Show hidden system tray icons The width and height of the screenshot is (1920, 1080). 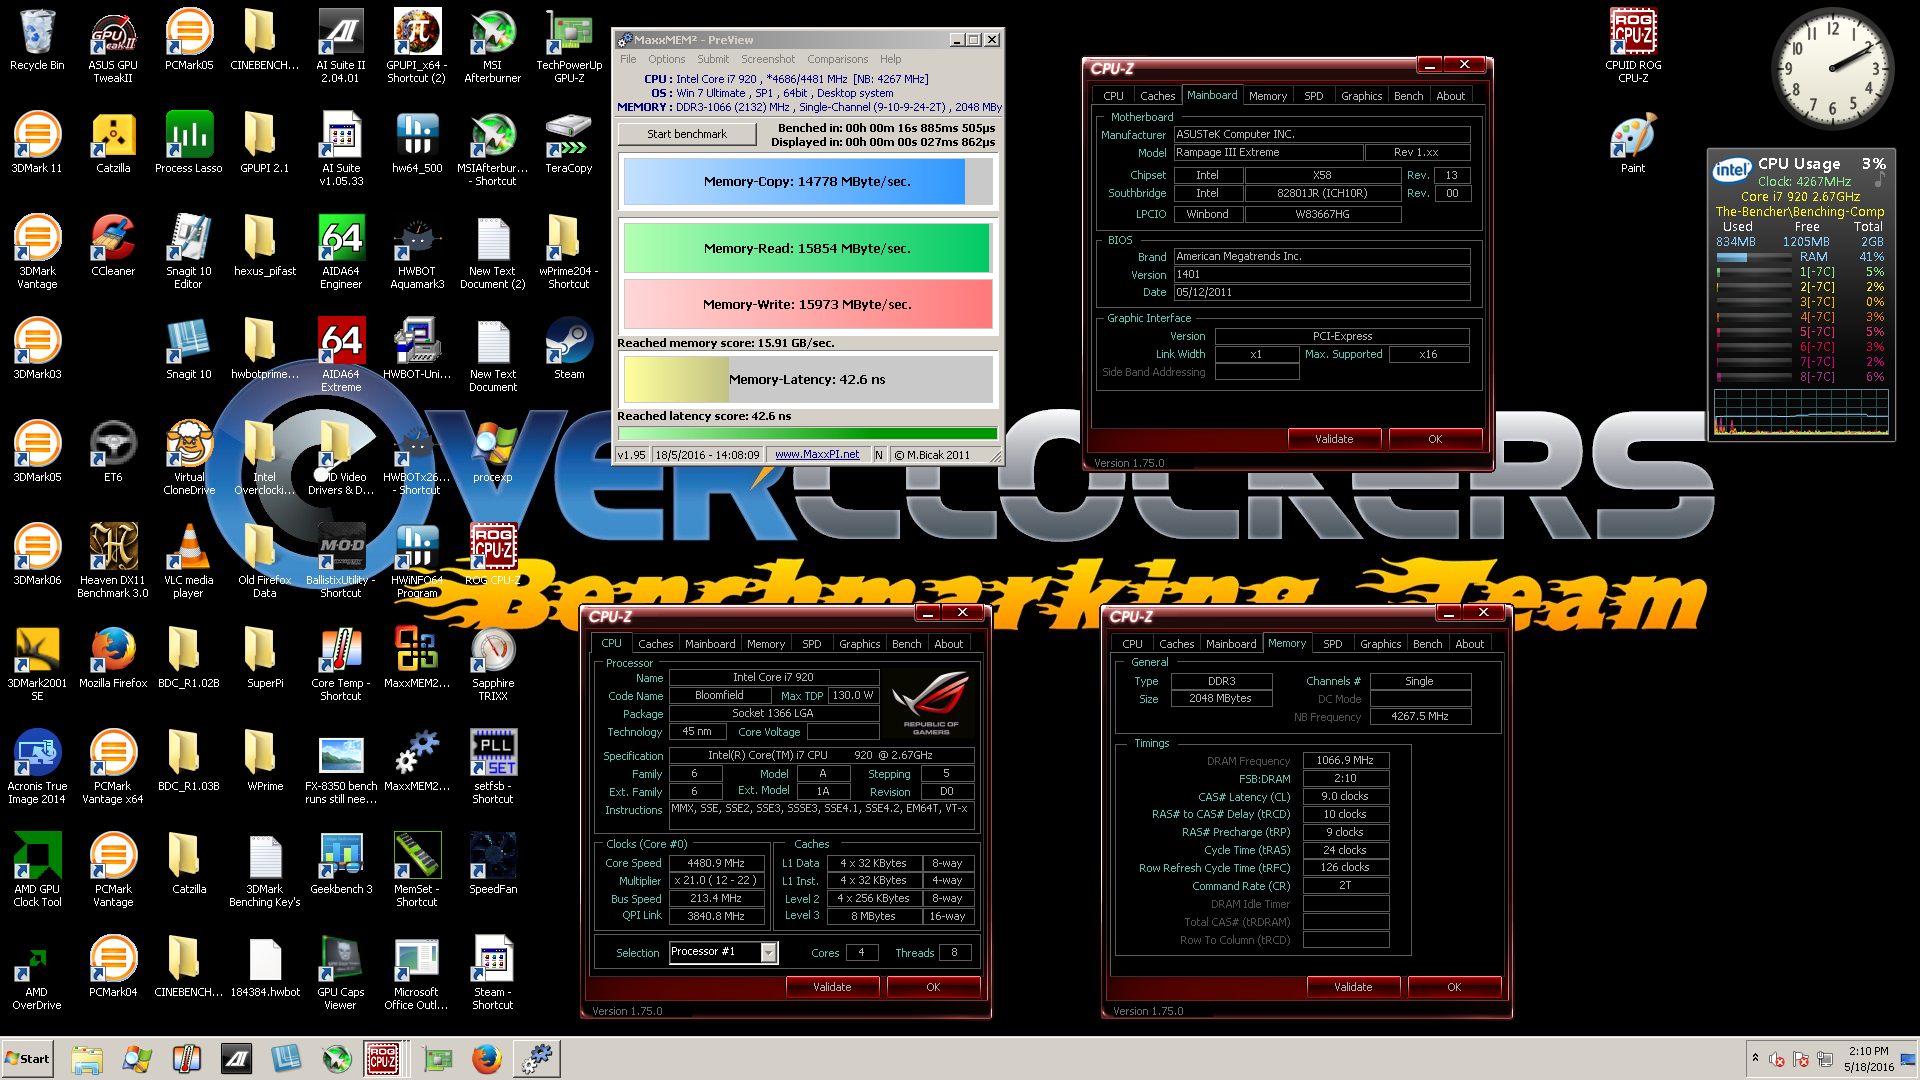(1755, 1058)
